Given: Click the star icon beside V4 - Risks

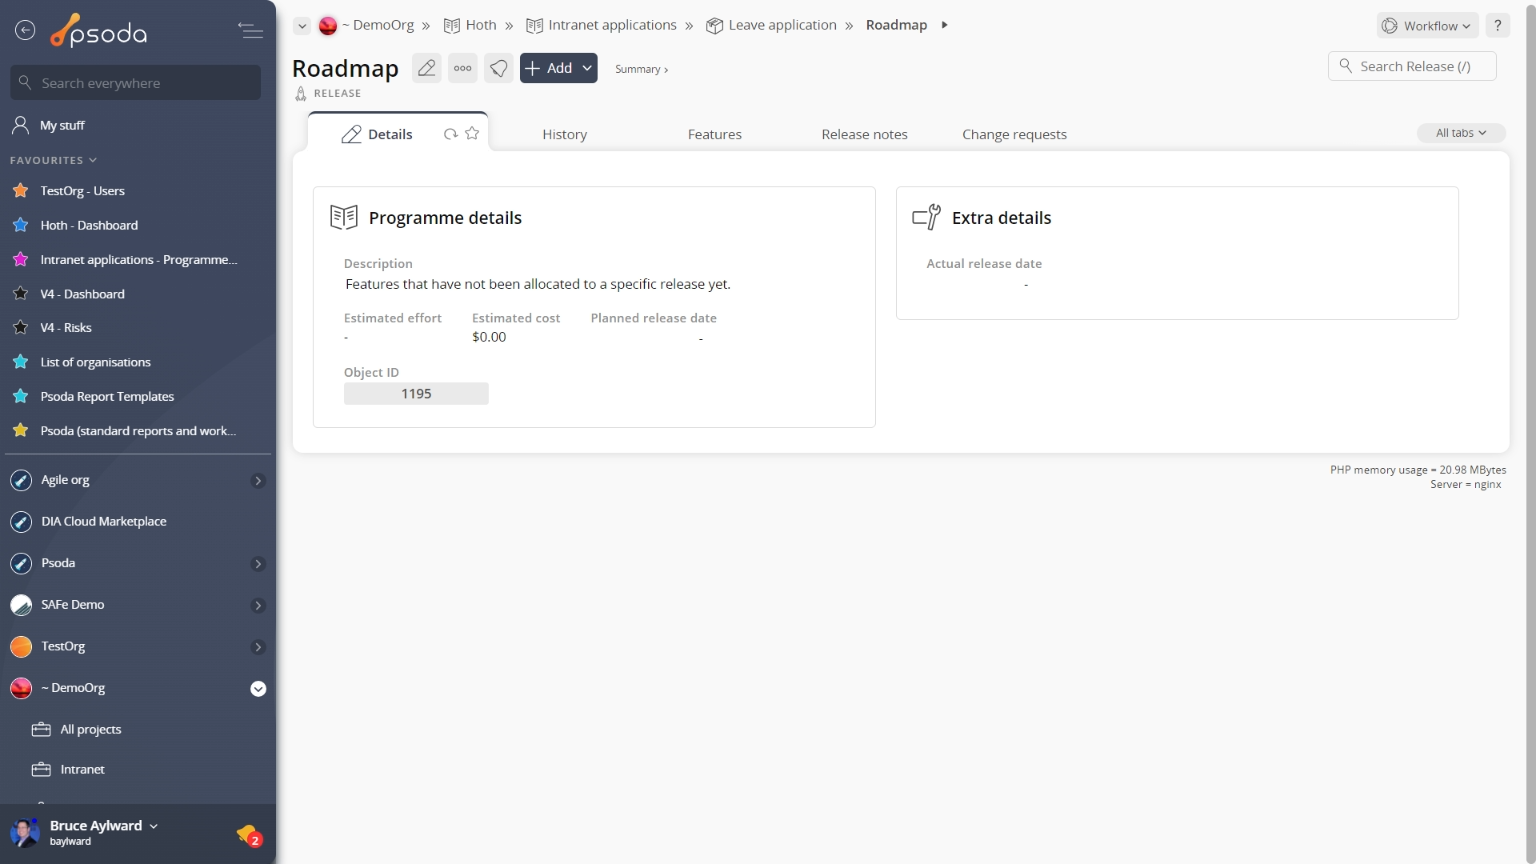Looking at the screenshot, I should click(20, 327).
